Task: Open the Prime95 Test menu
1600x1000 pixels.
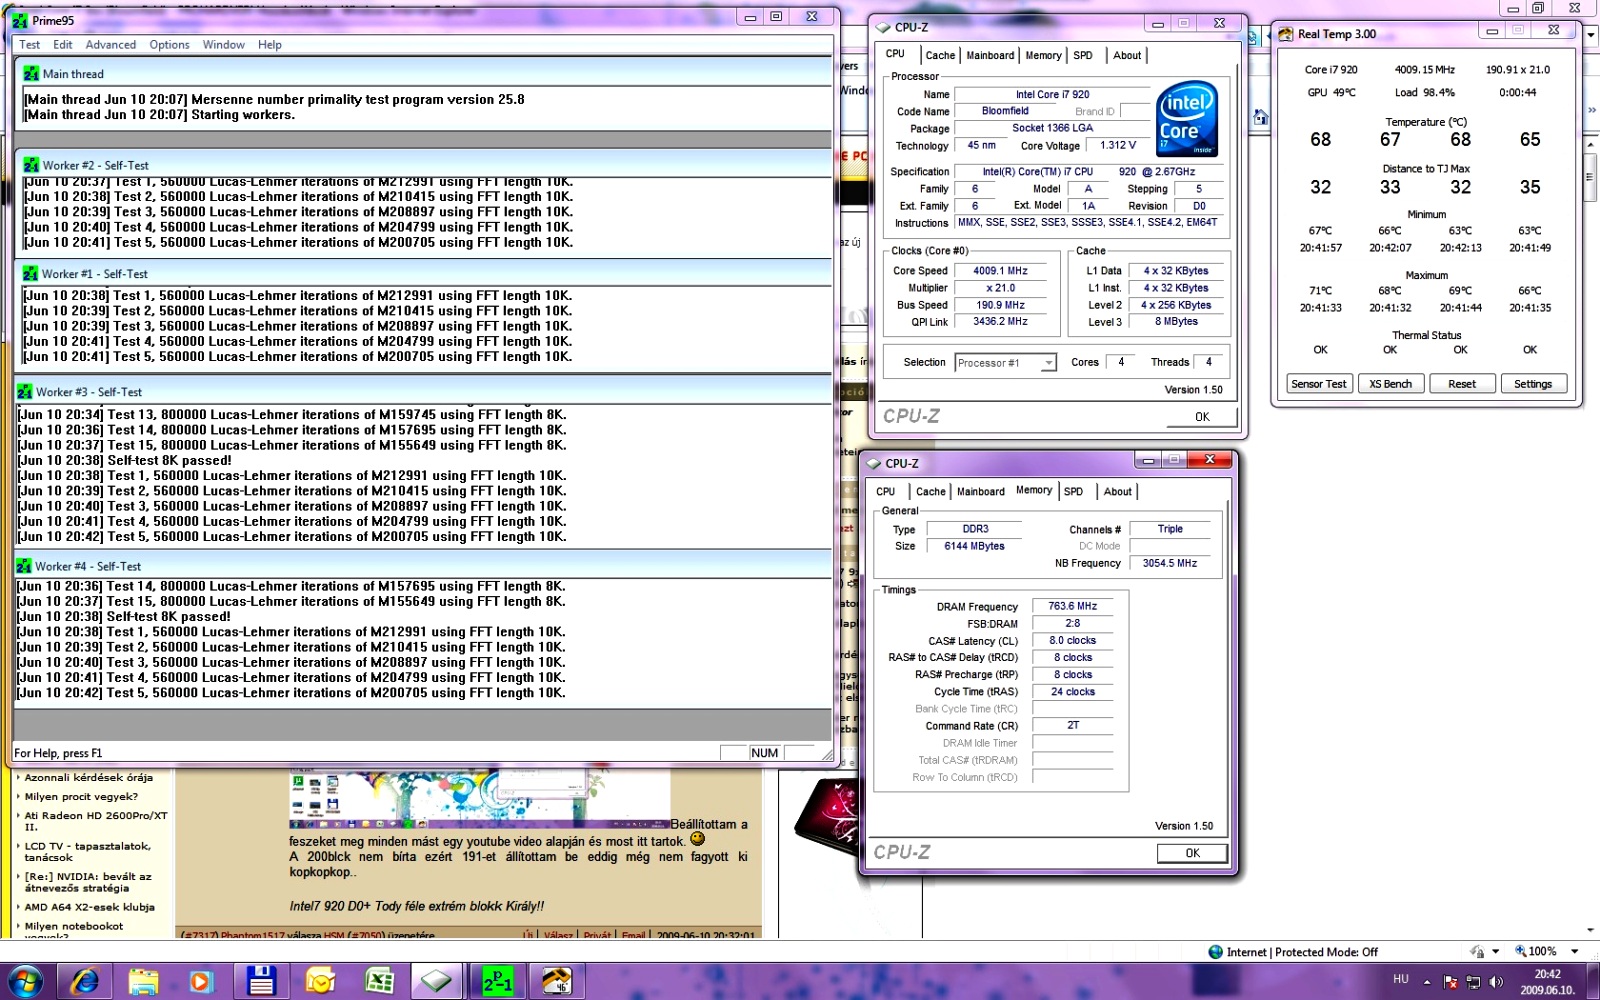Action: click(30, 45)
